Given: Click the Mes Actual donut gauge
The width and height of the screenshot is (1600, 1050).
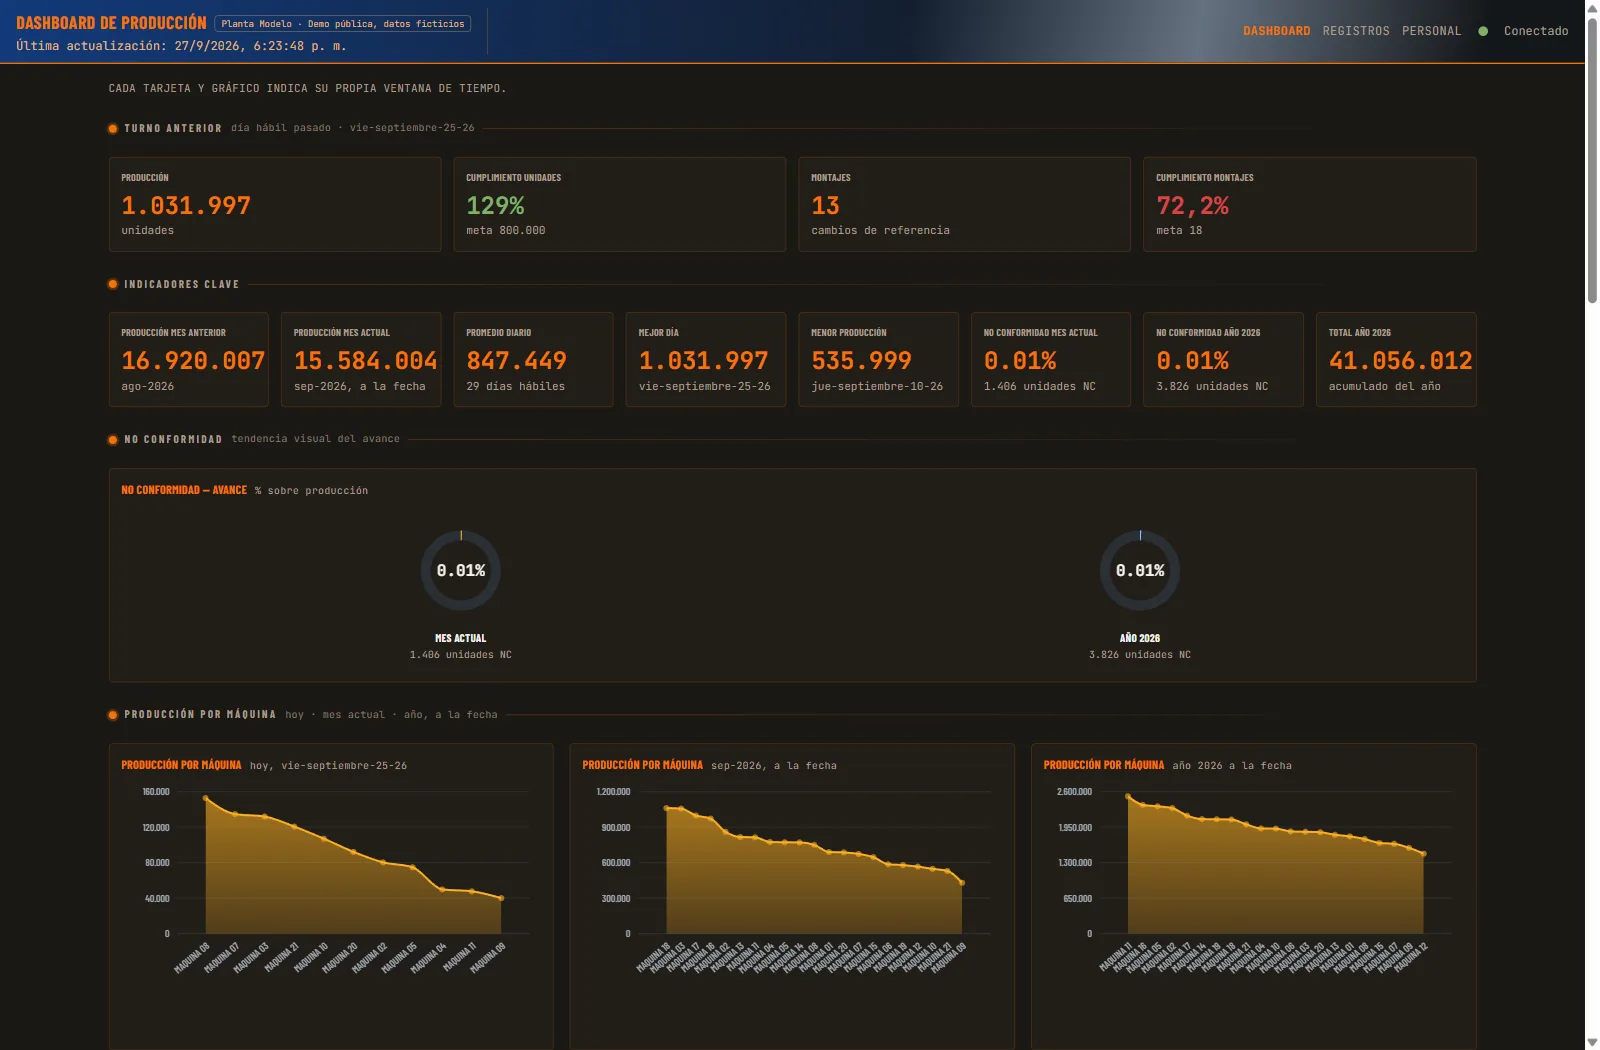Looking at the screenshot, I should click(460, 570).
